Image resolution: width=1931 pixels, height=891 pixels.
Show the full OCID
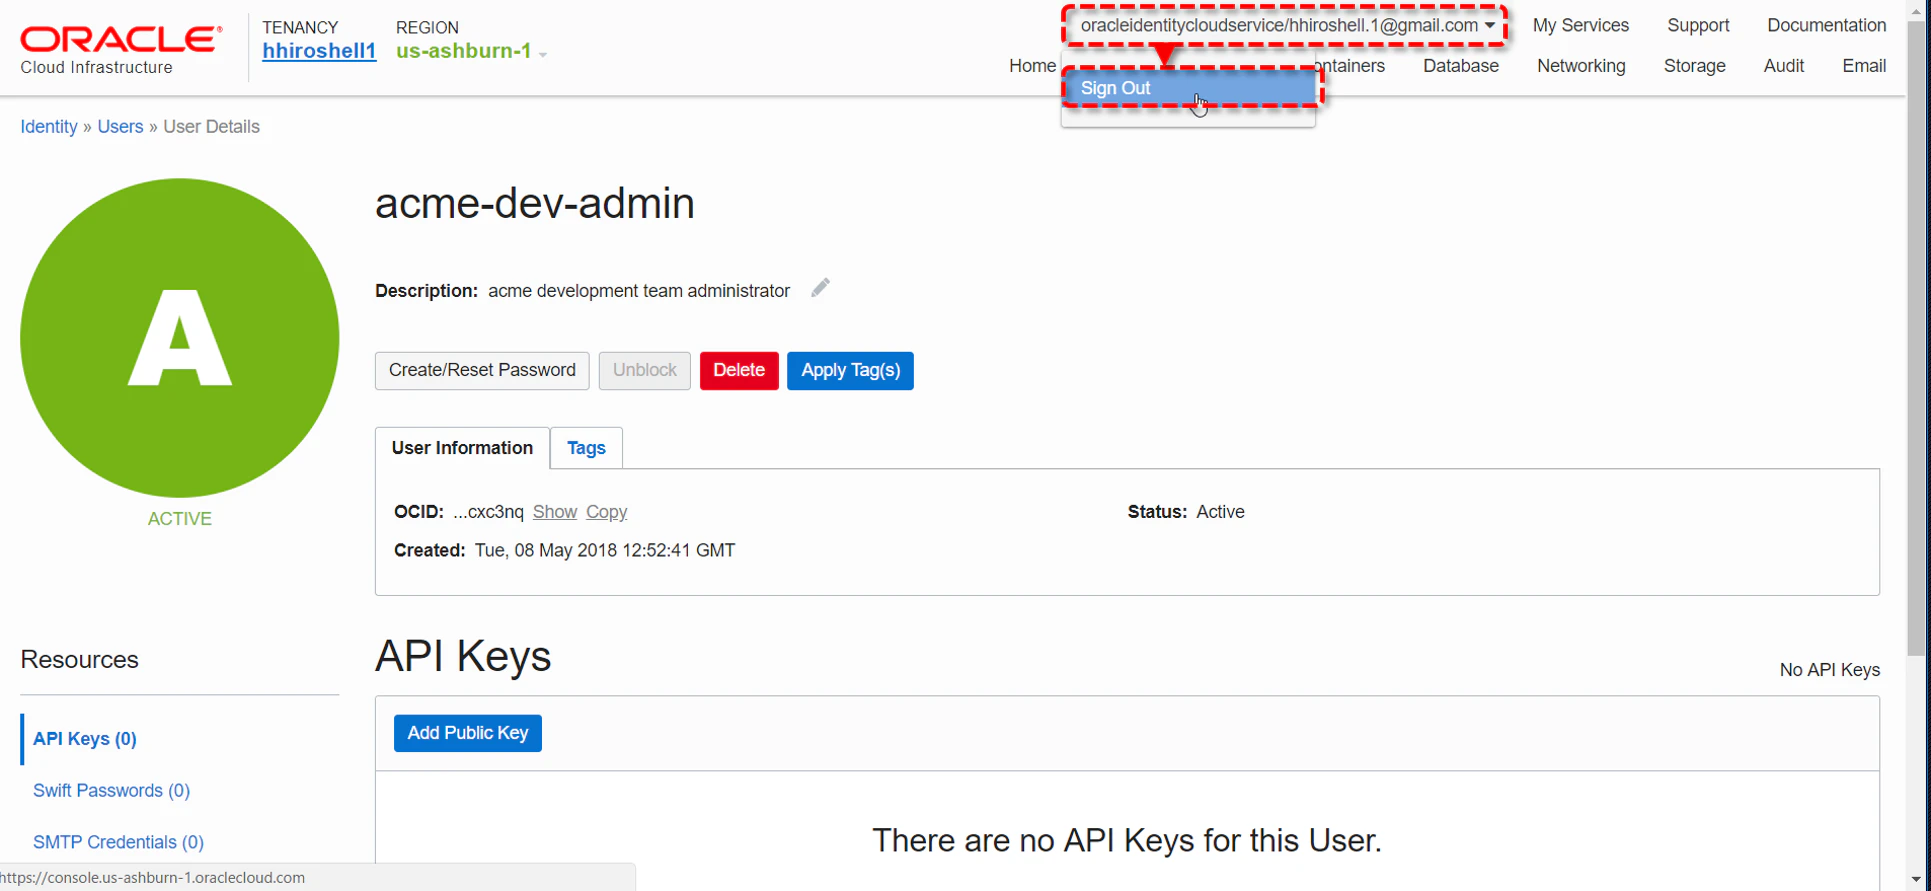tap(554, 512)
